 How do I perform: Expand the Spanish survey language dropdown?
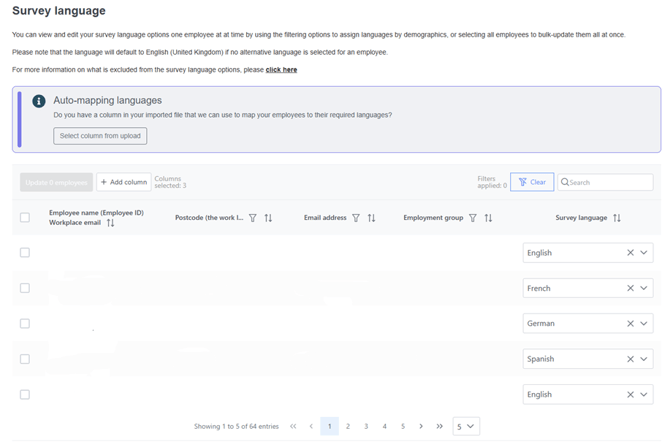click(645, 359)
